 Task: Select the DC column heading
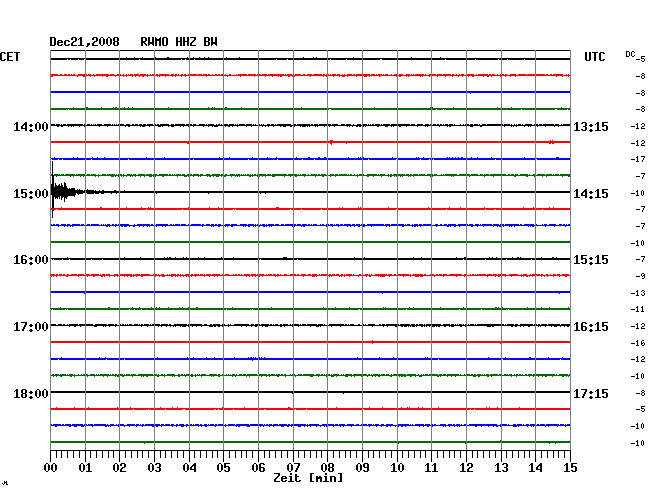630,54
